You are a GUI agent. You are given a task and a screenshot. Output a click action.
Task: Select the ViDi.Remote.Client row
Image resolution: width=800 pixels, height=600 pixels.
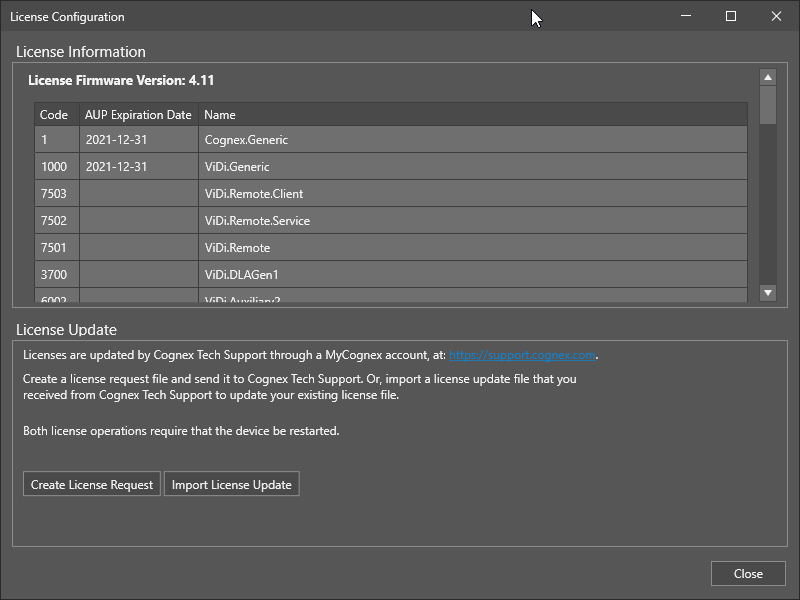(254, 194)
